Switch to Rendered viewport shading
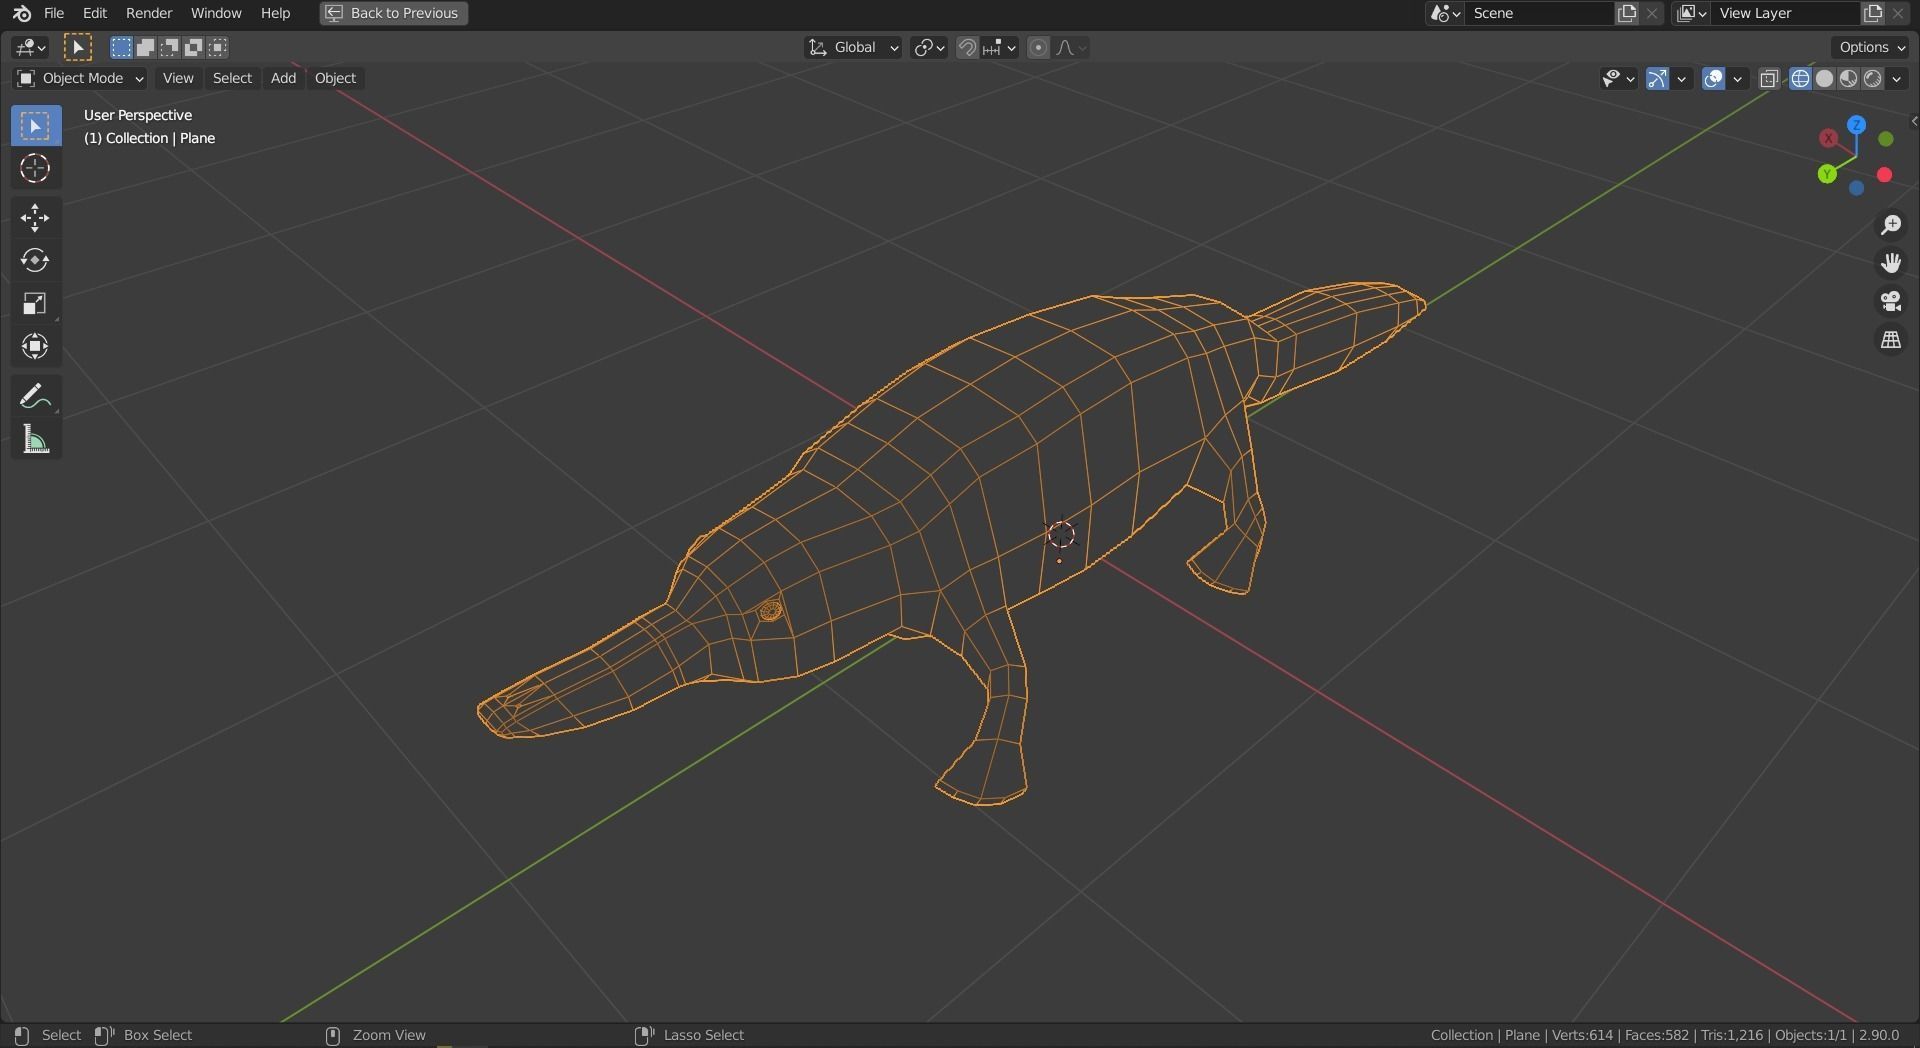Screen dimensions: 1920x1048 tap(1872, 78)
